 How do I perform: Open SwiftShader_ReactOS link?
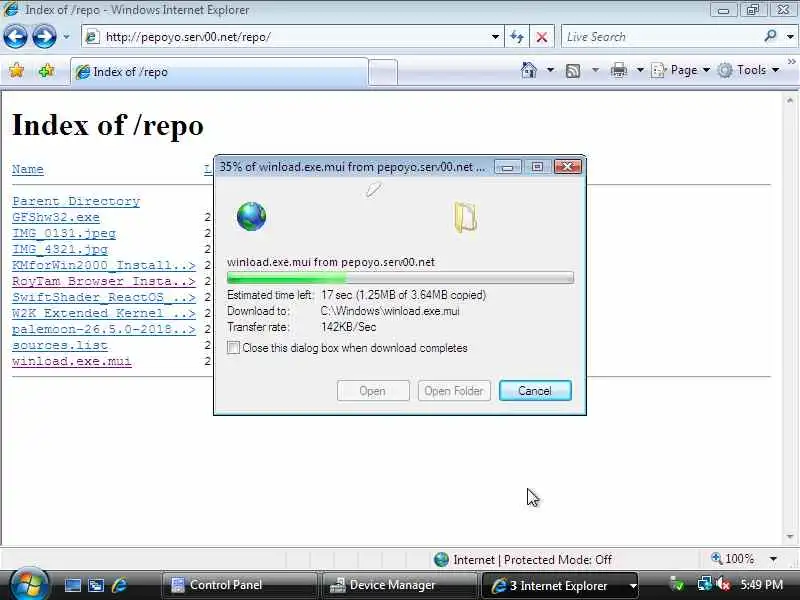(104, 297)
